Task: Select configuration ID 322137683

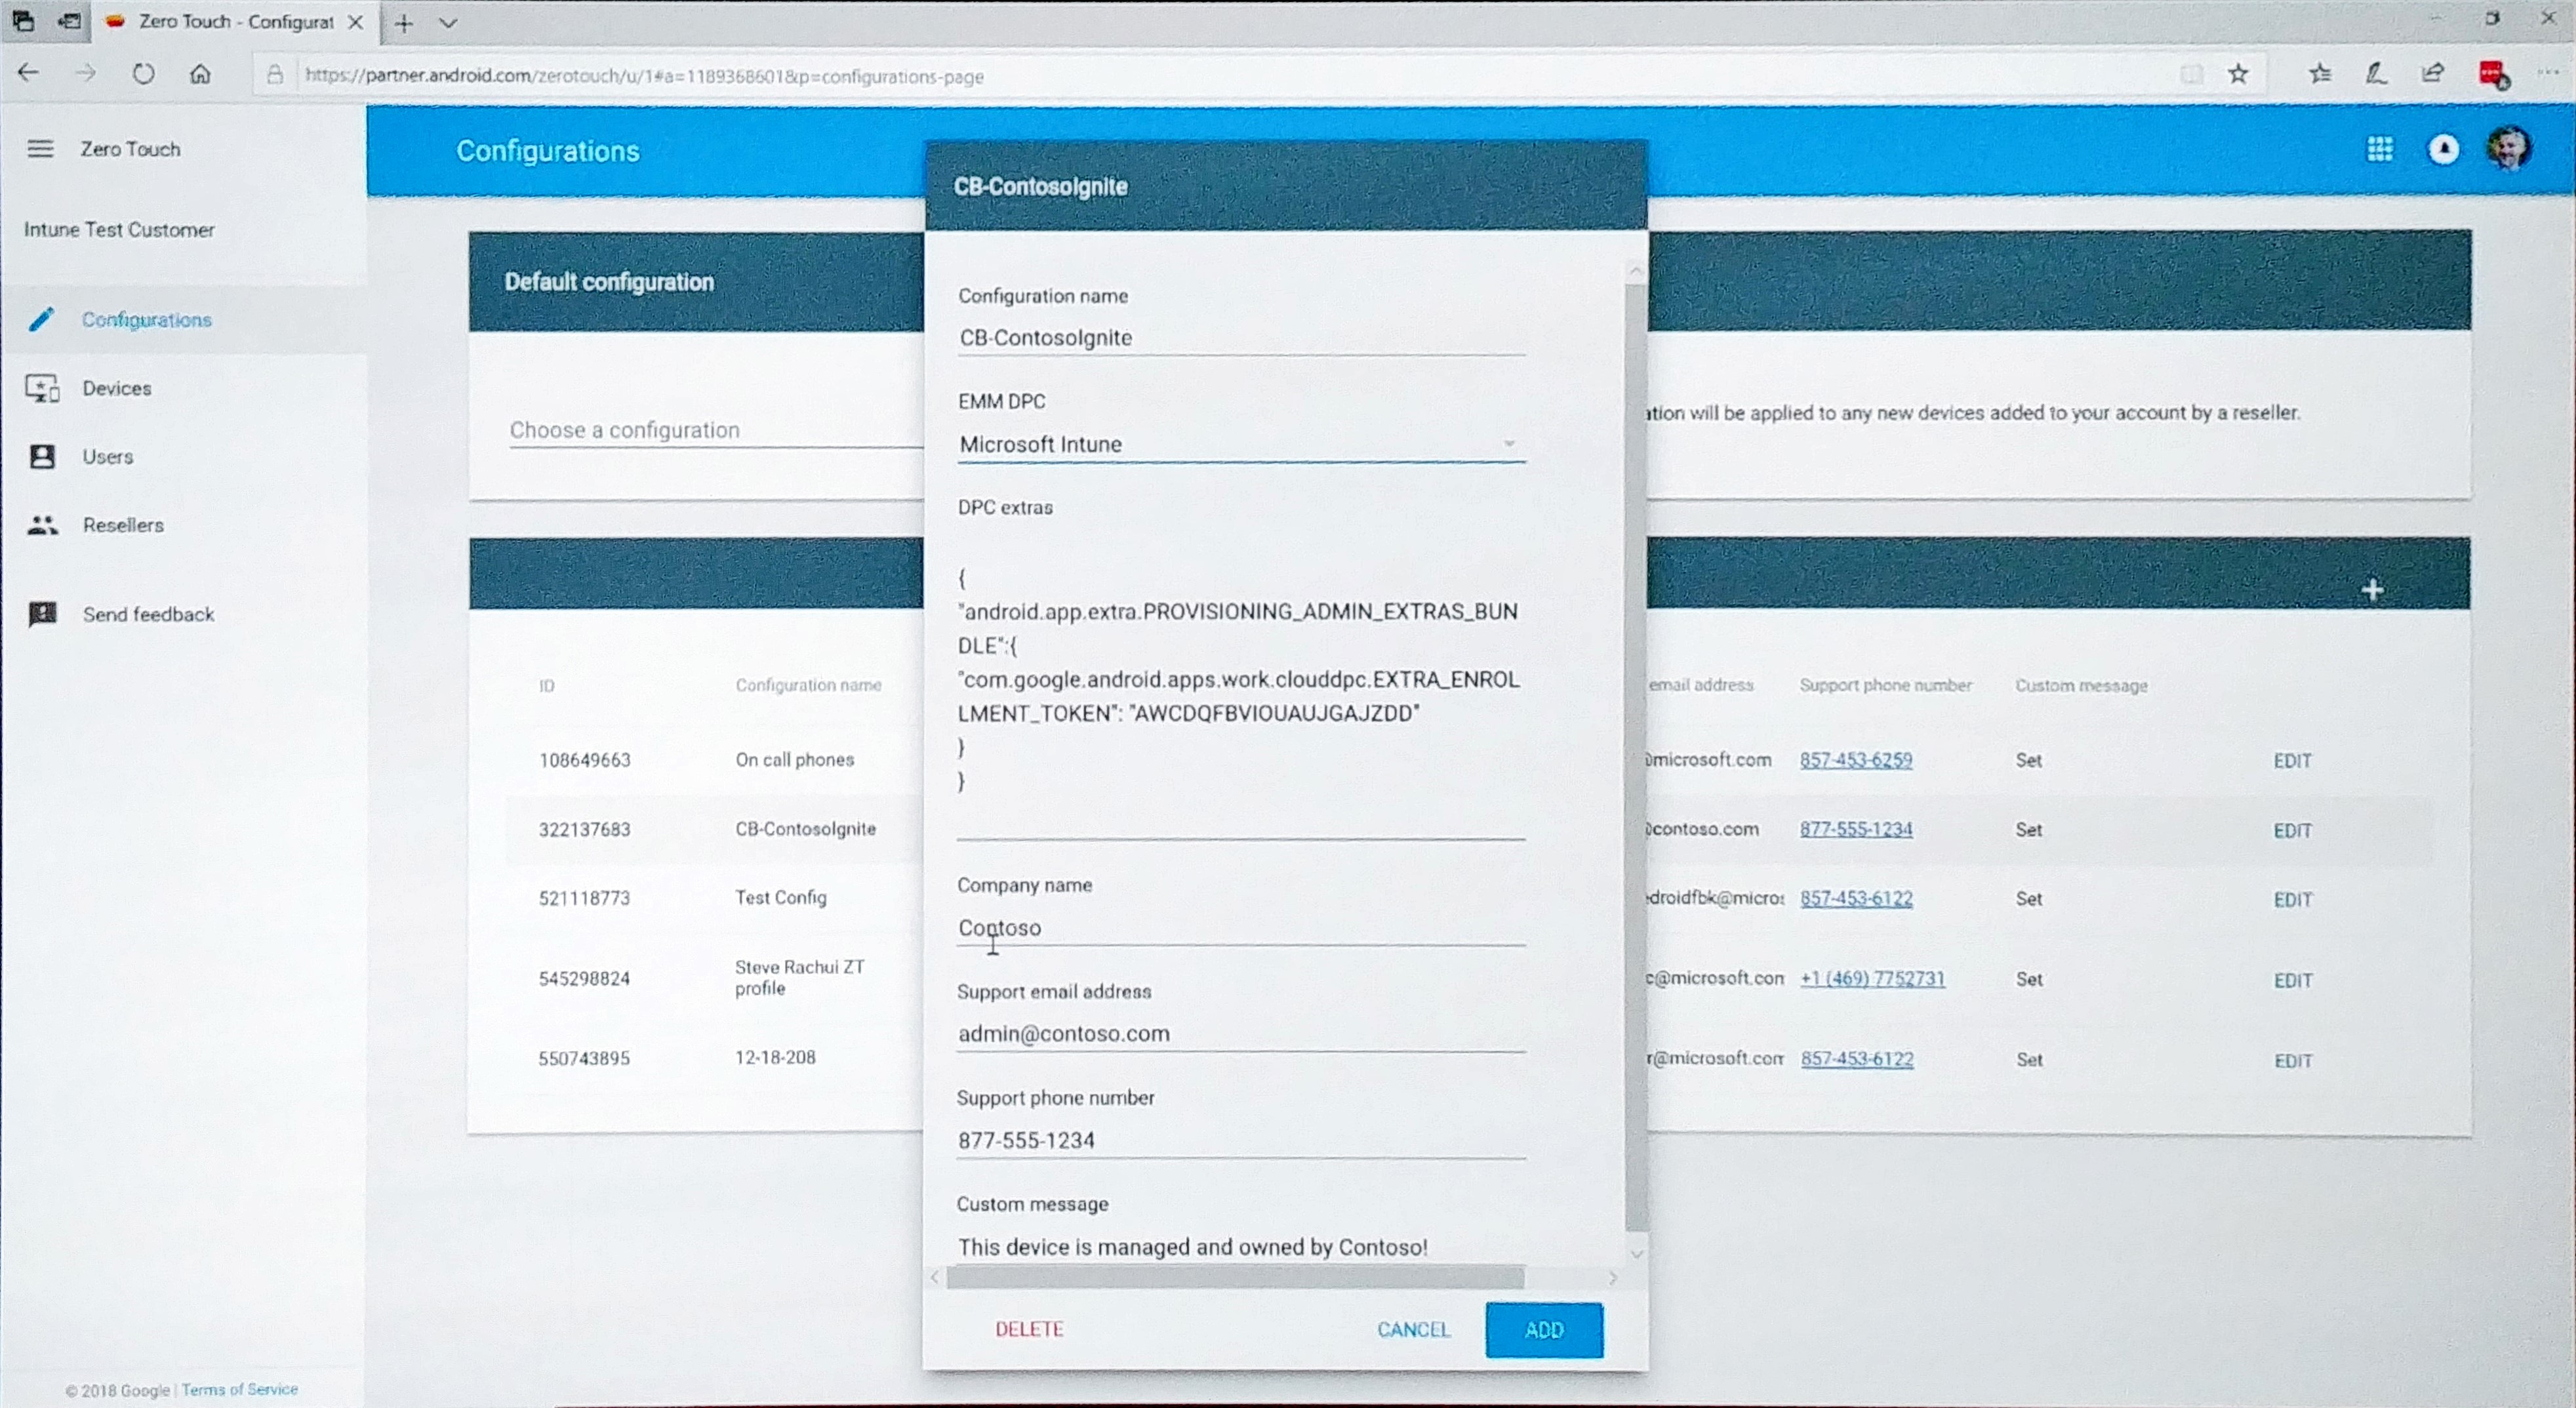Action: 584,829
